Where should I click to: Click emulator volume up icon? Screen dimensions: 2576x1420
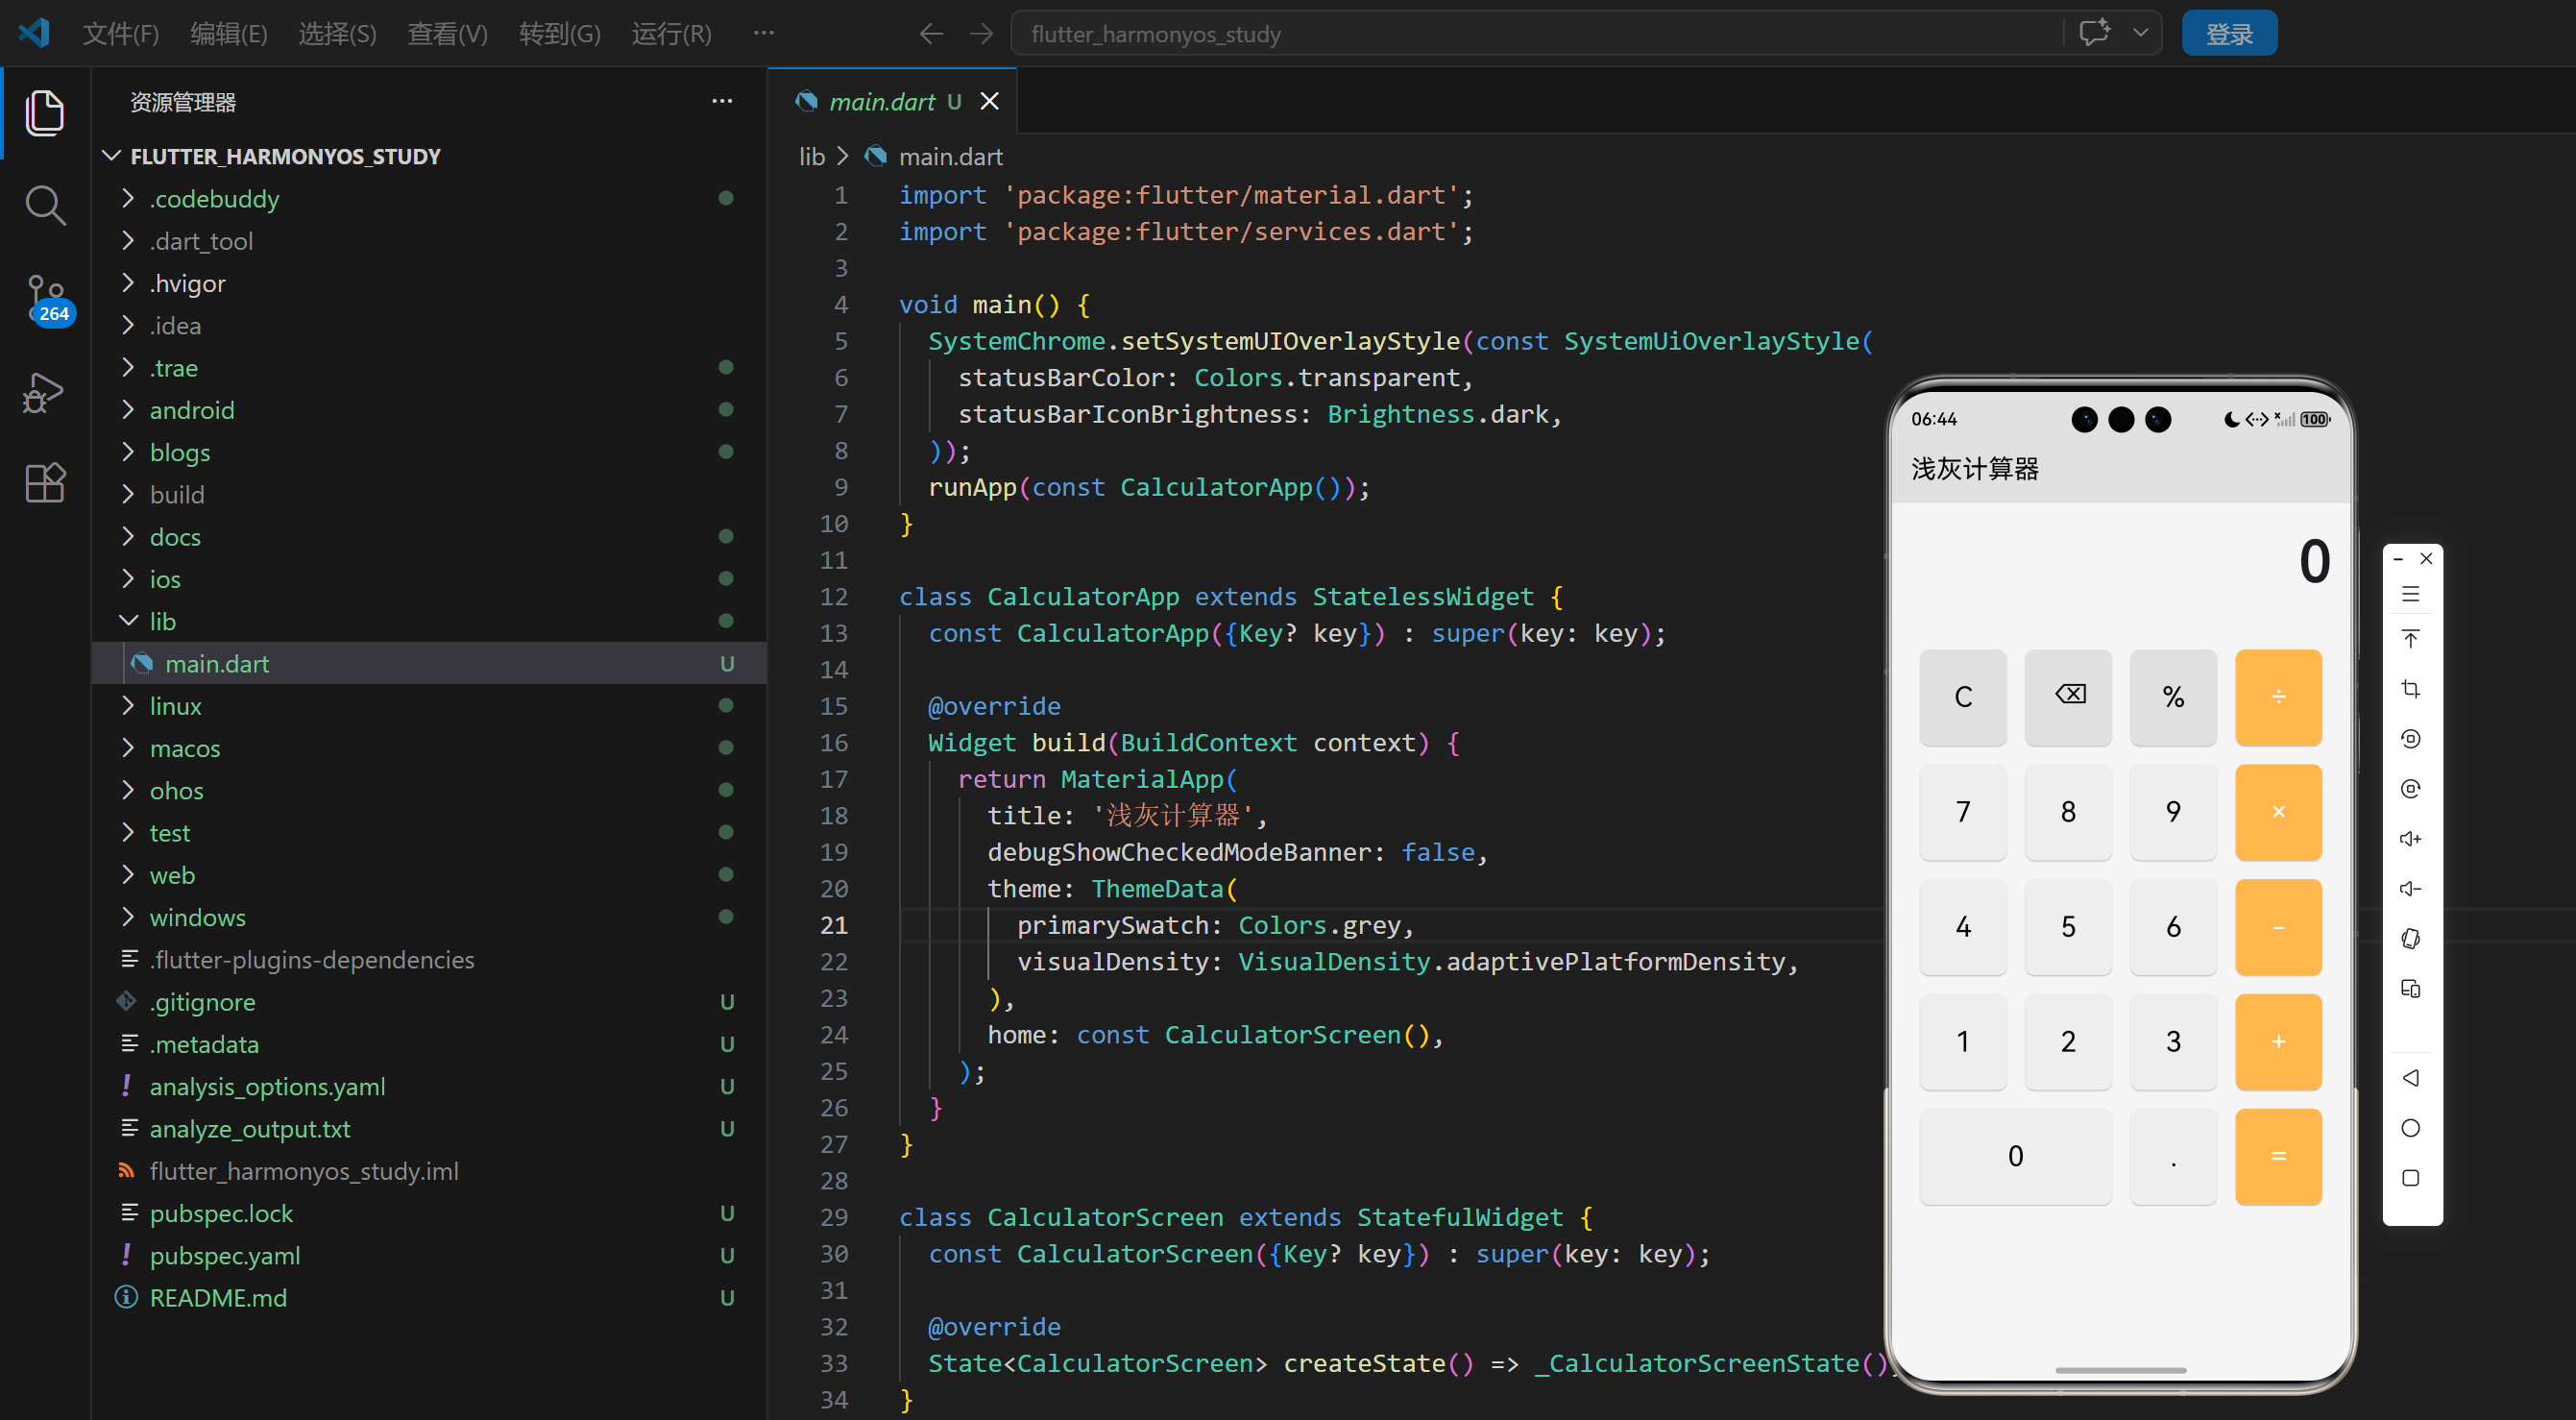coord(2410,839)
